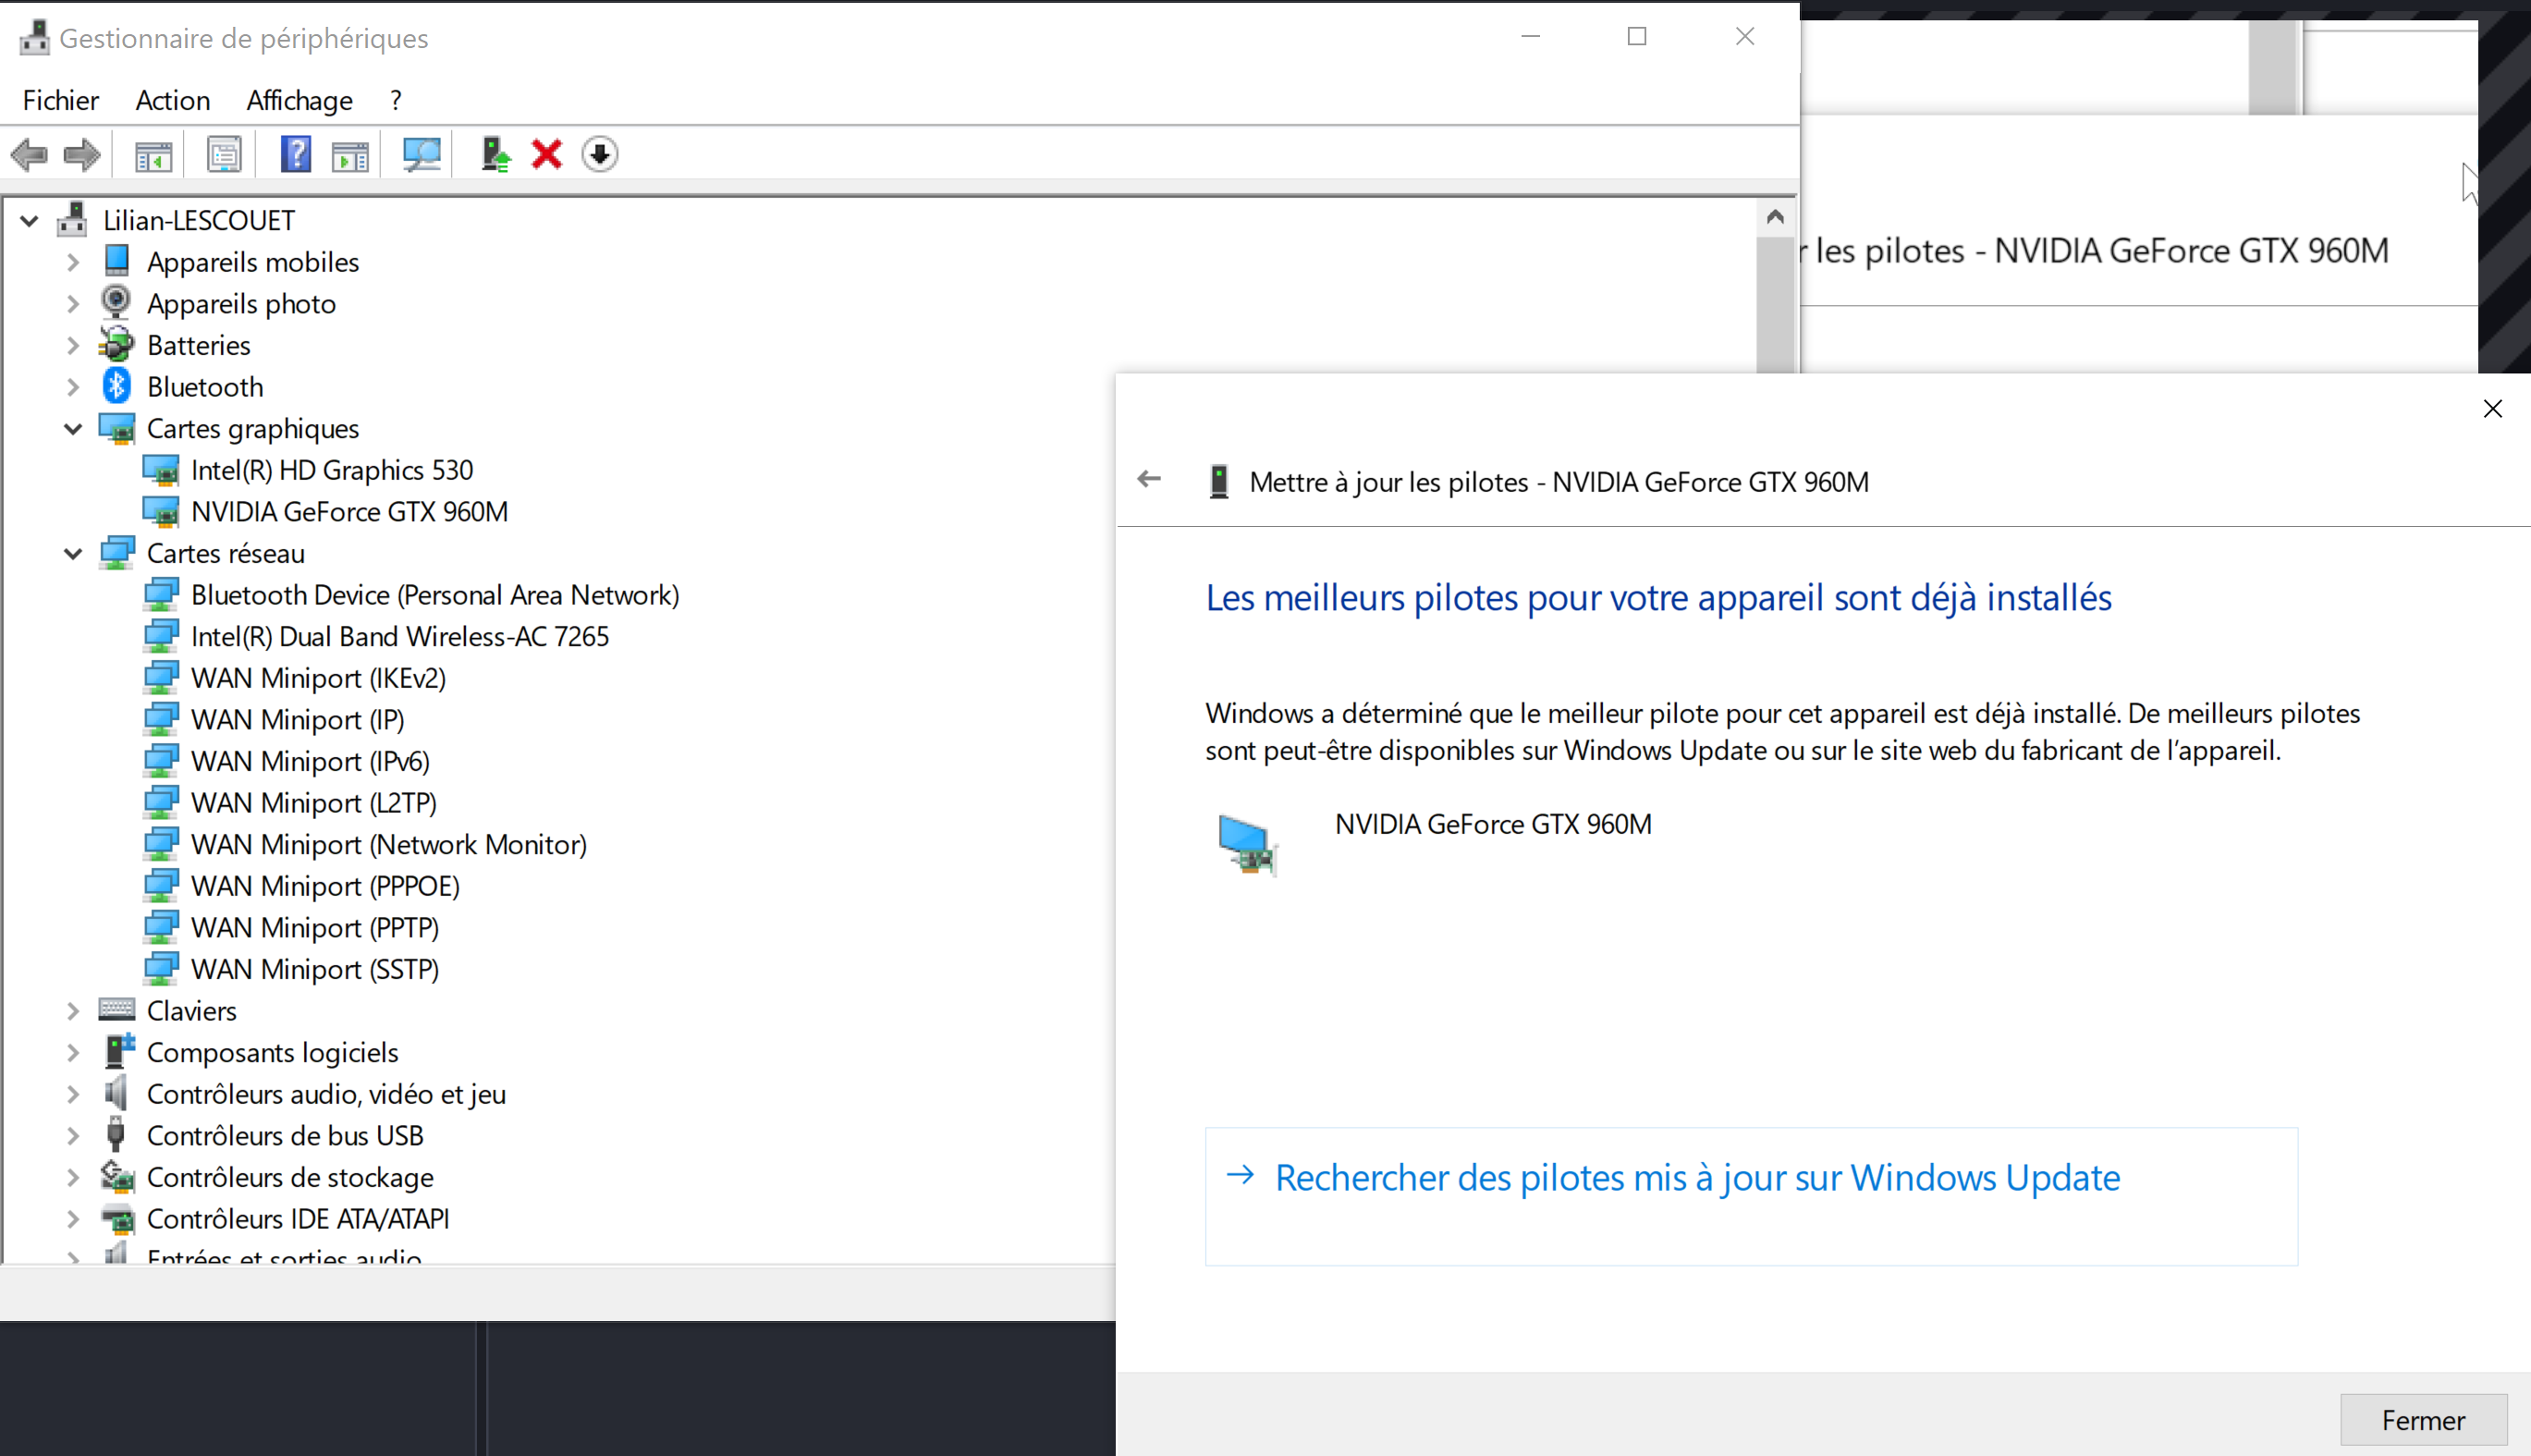
Task: Expand the Contrôleurs IDE ATA/ATAPI category
Action: [x=73, y=1220]
